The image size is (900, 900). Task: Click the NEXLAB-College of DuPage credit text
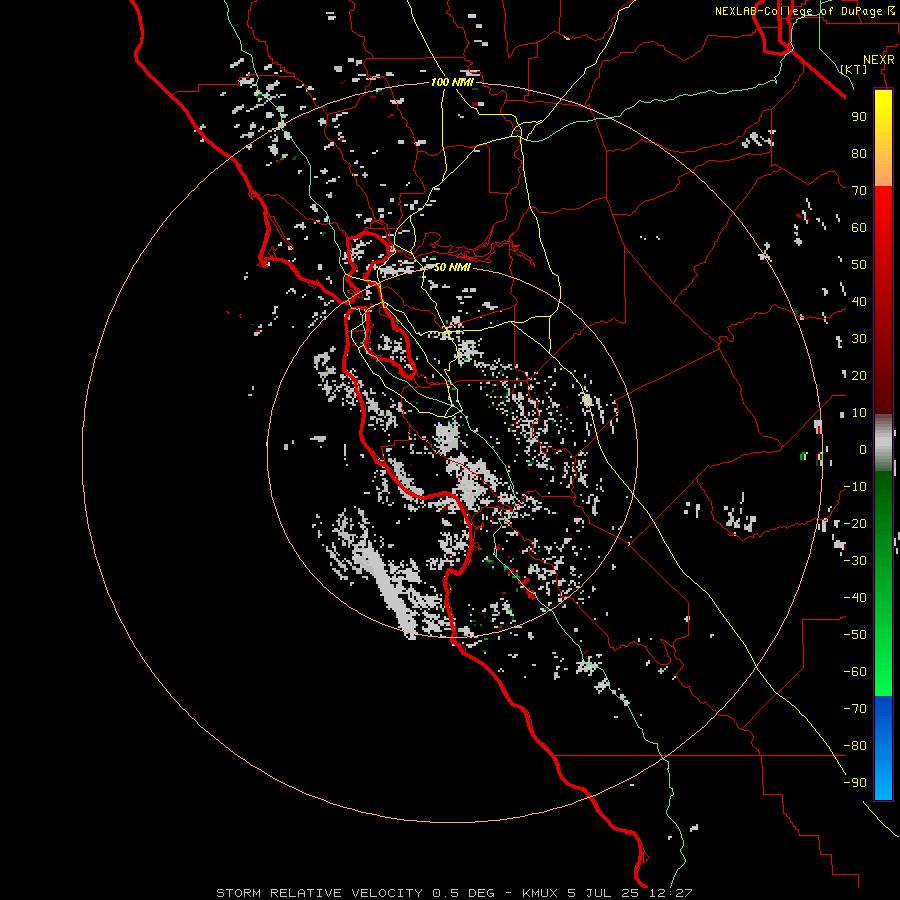(805, 11)
